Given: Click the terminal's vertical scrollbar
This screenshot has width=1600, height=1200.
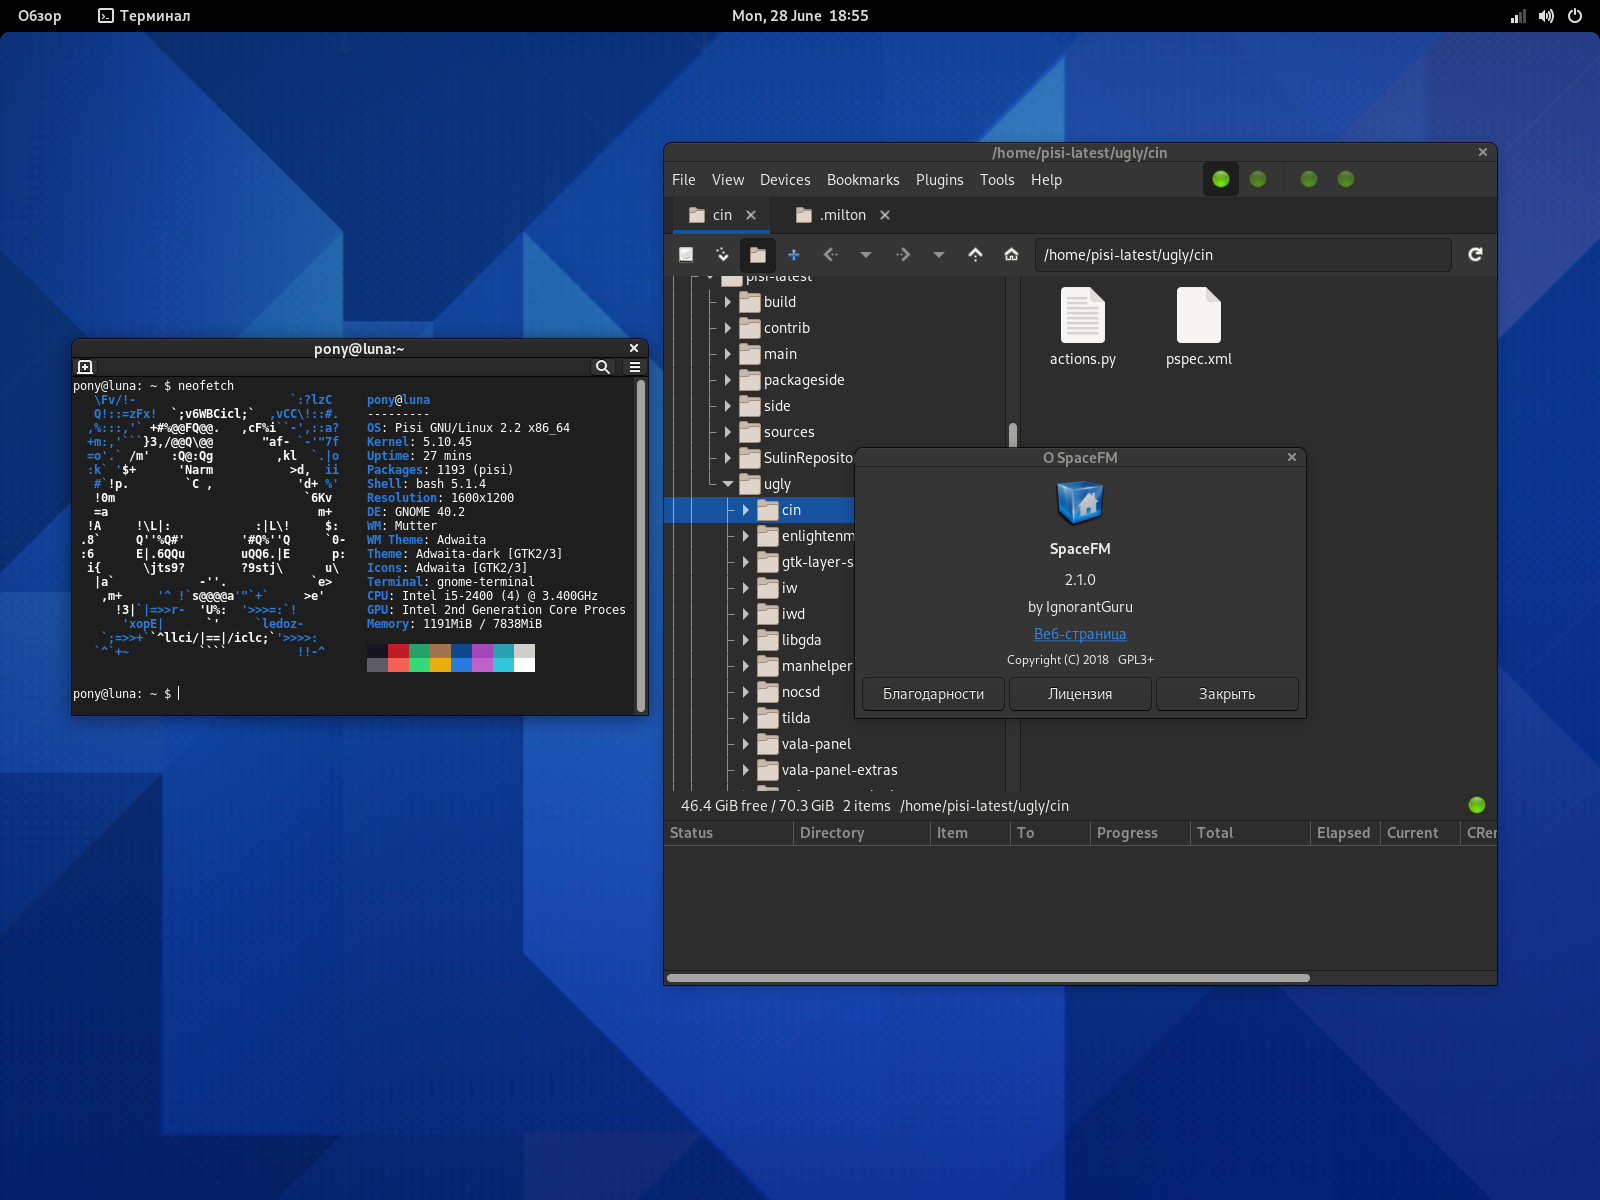Looking at the screenshot, I should tap(640, 545).
